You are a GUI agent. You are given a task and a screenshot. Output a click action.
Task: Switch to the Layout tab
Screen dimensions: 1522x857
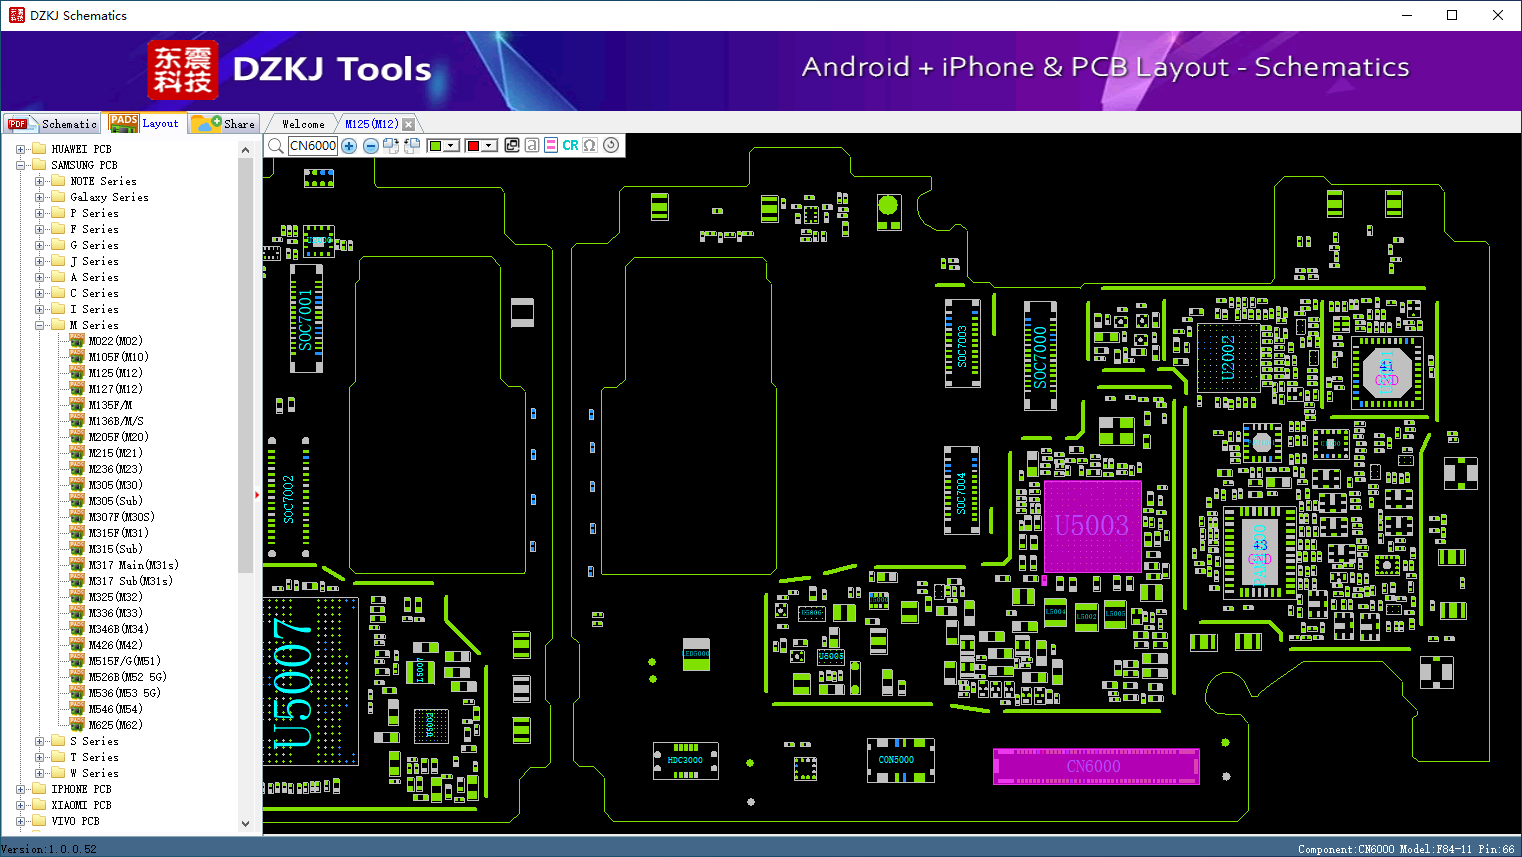tap(145, 123)
